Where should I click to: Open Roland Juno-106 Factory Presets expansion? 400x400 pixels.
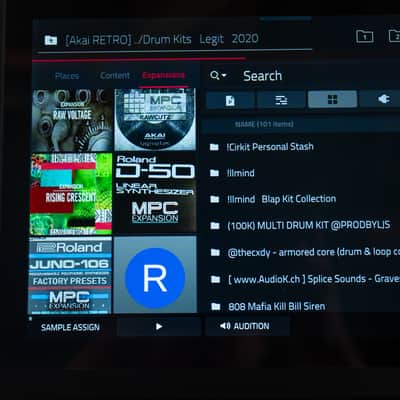pos(70,275)
